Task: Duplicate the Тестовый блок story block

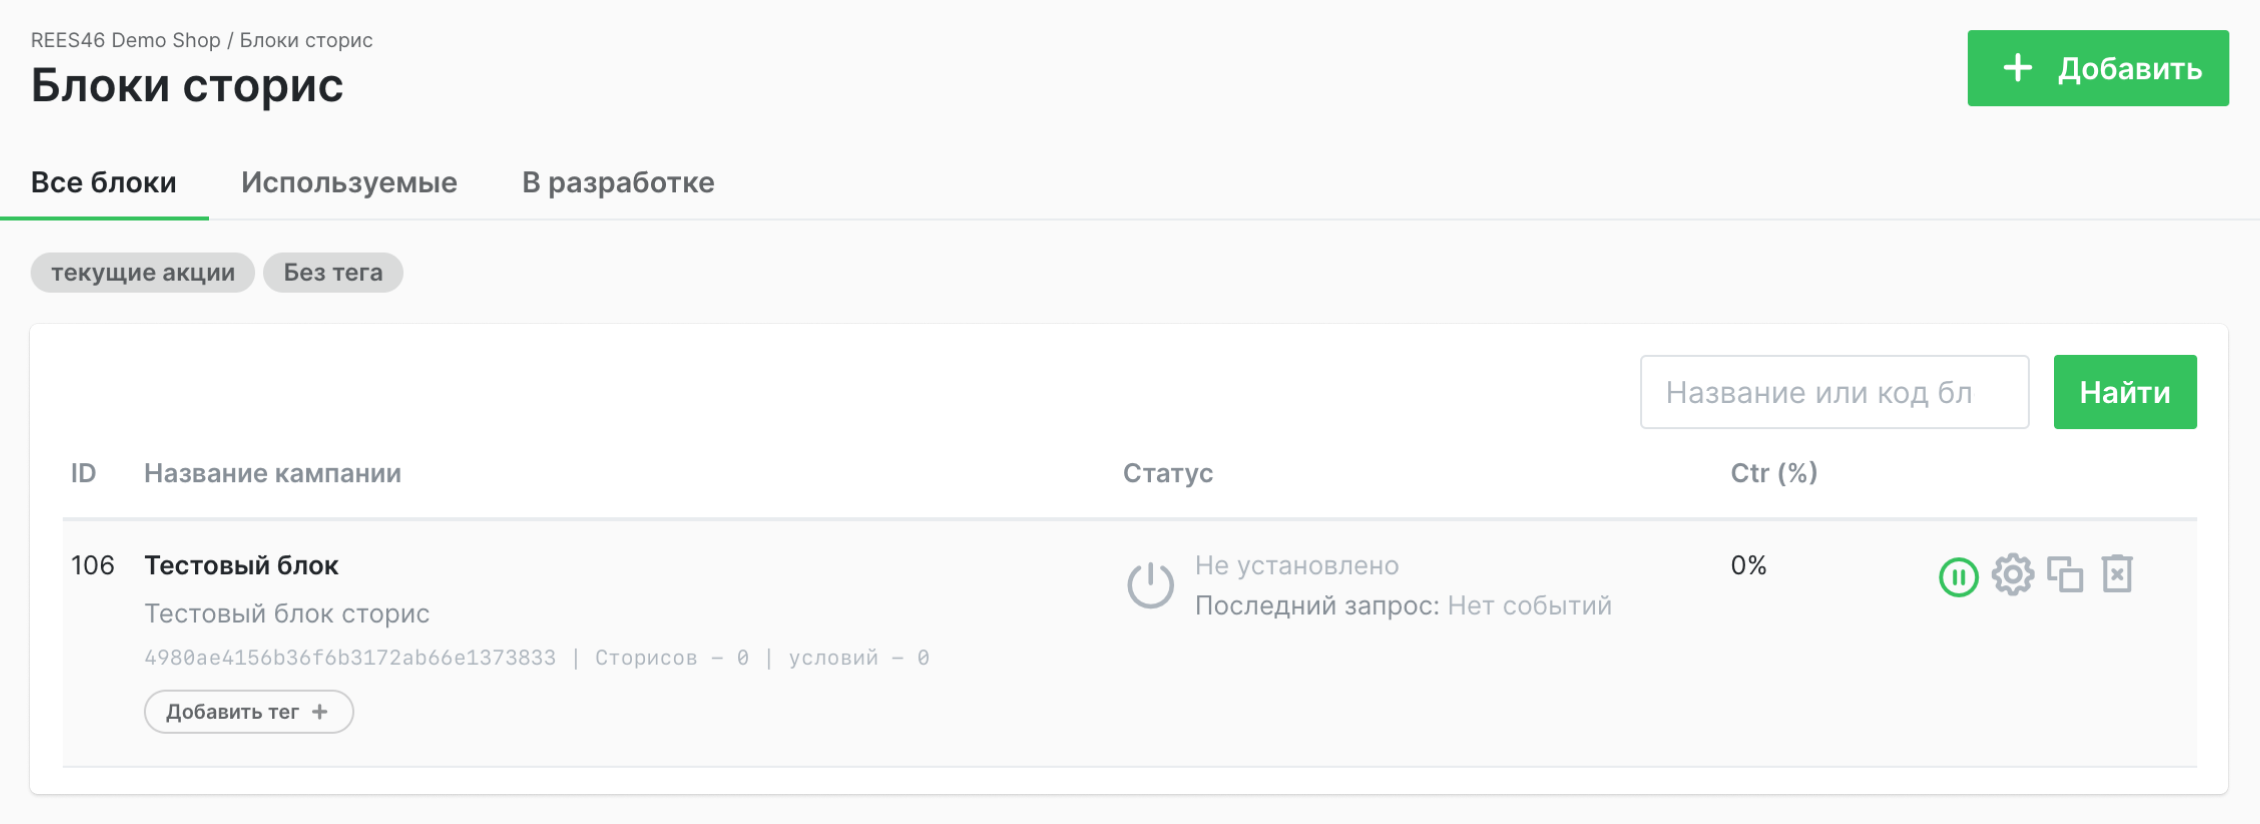Action: click(x=2067, y=574)
